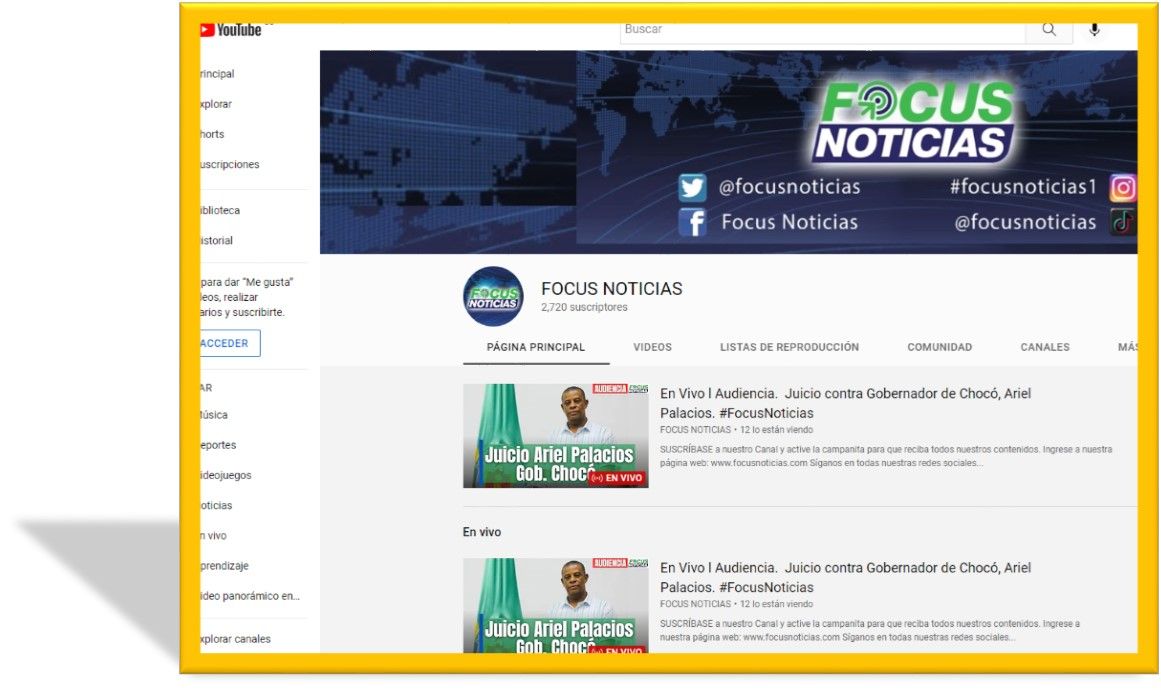Screen dimensions: 1161x690
Task: Open Deportes category in sidebar
Action: 218,445
